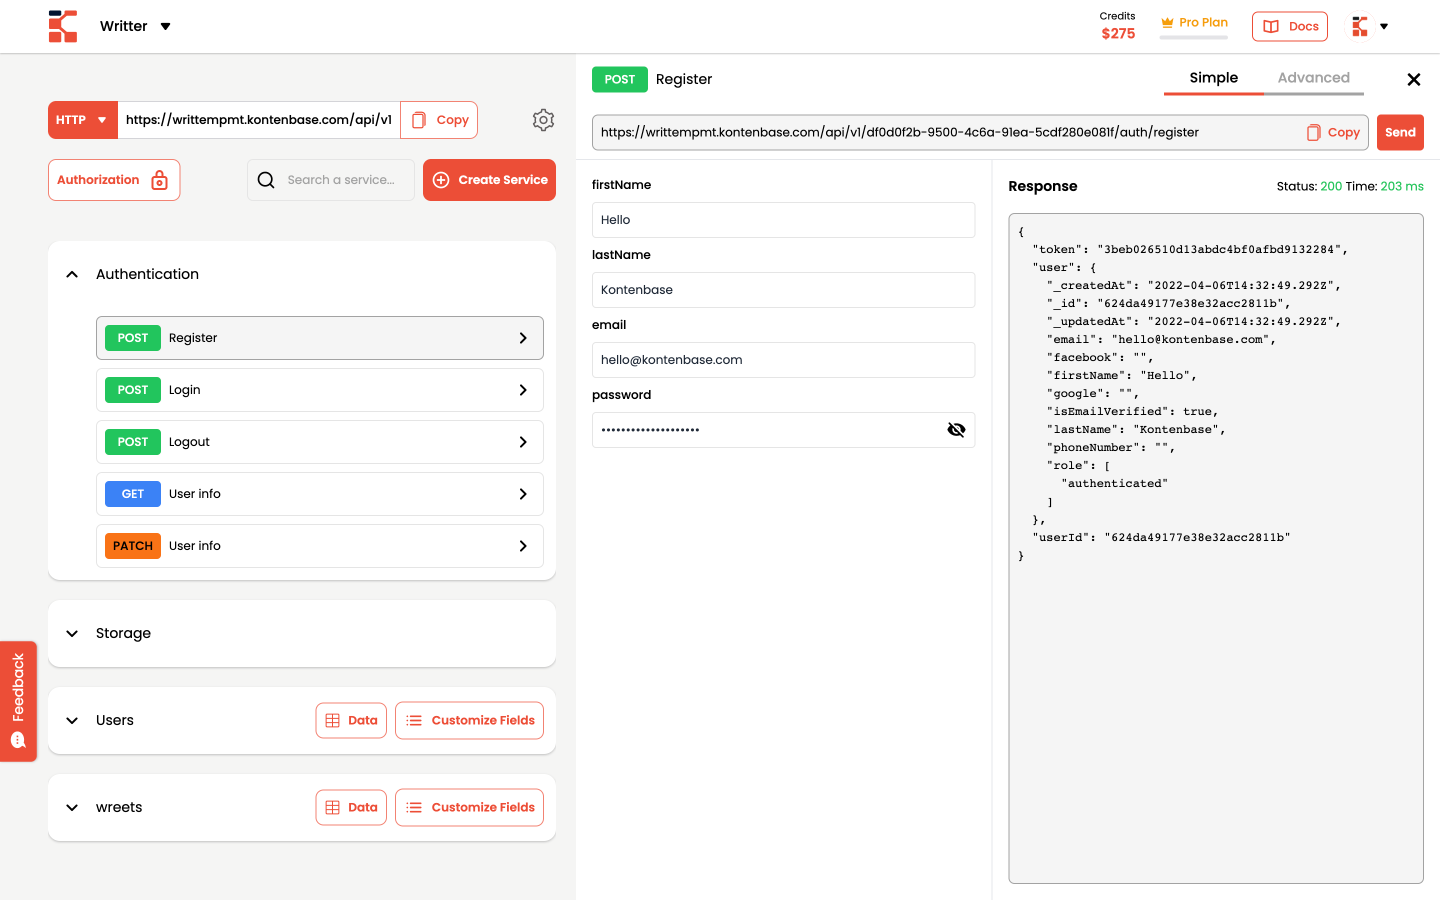Collapse the Authentication section
The width and height of the screenshot is (1440, 900).
72,274
